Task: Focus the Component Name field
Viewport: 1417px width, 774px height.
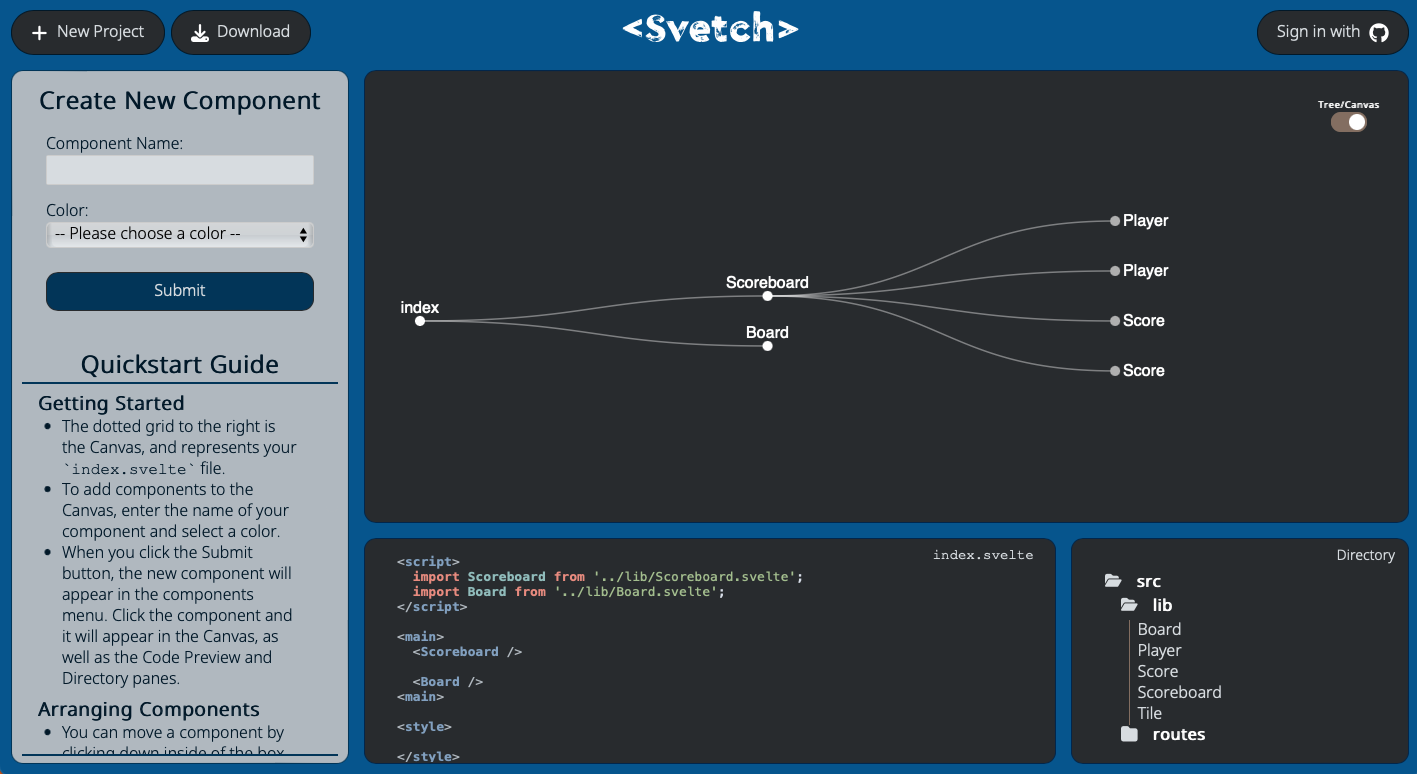Action: coord(180,170)
